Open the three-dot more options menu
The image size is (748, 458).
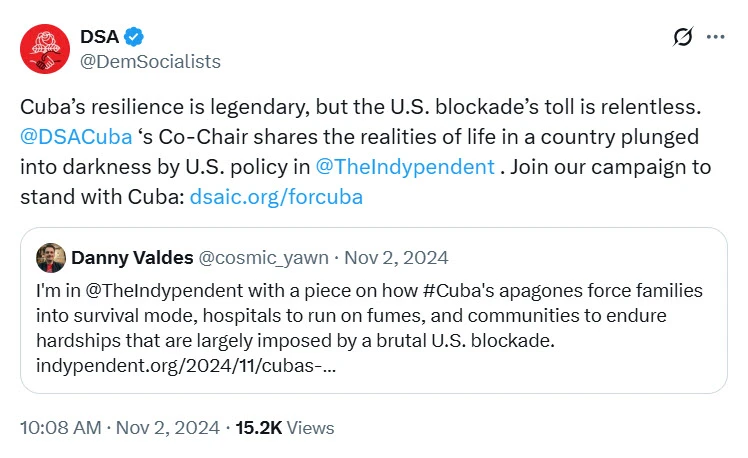(x=715, y=37)
